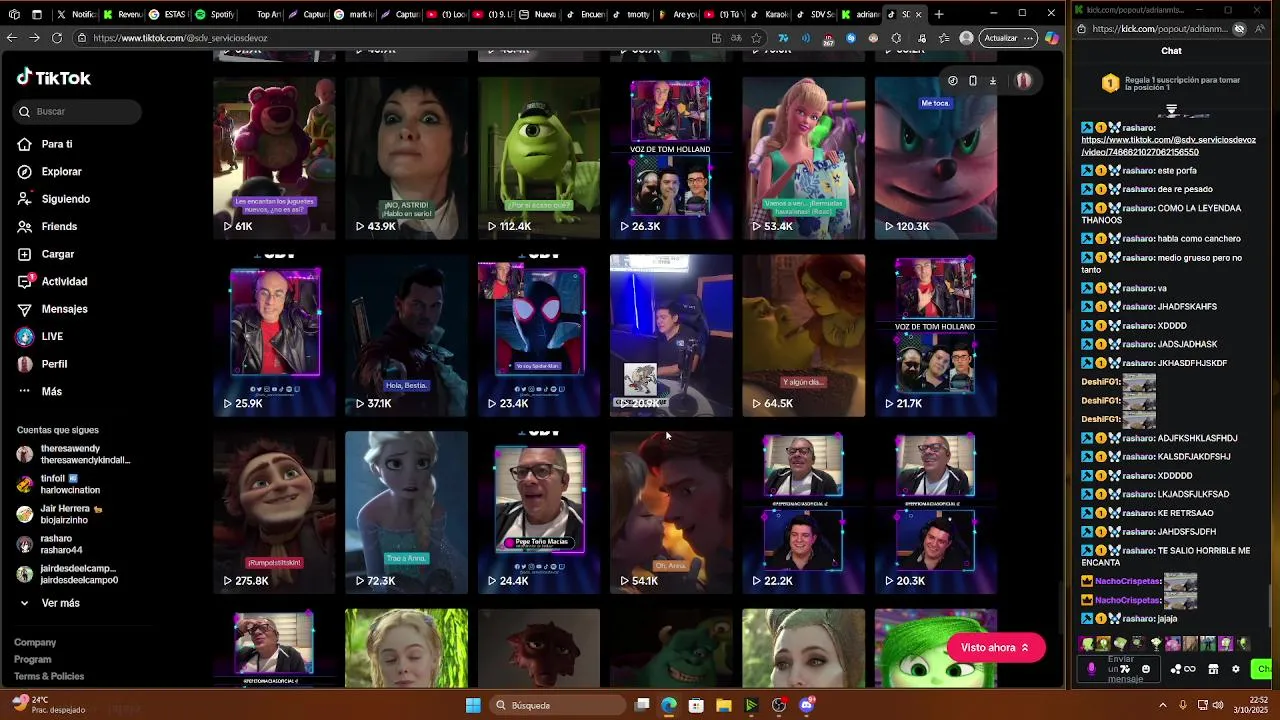Open the Lotso video with 61K views
This screenshot has height=720, width=1280.
click(x=274, y=158)
